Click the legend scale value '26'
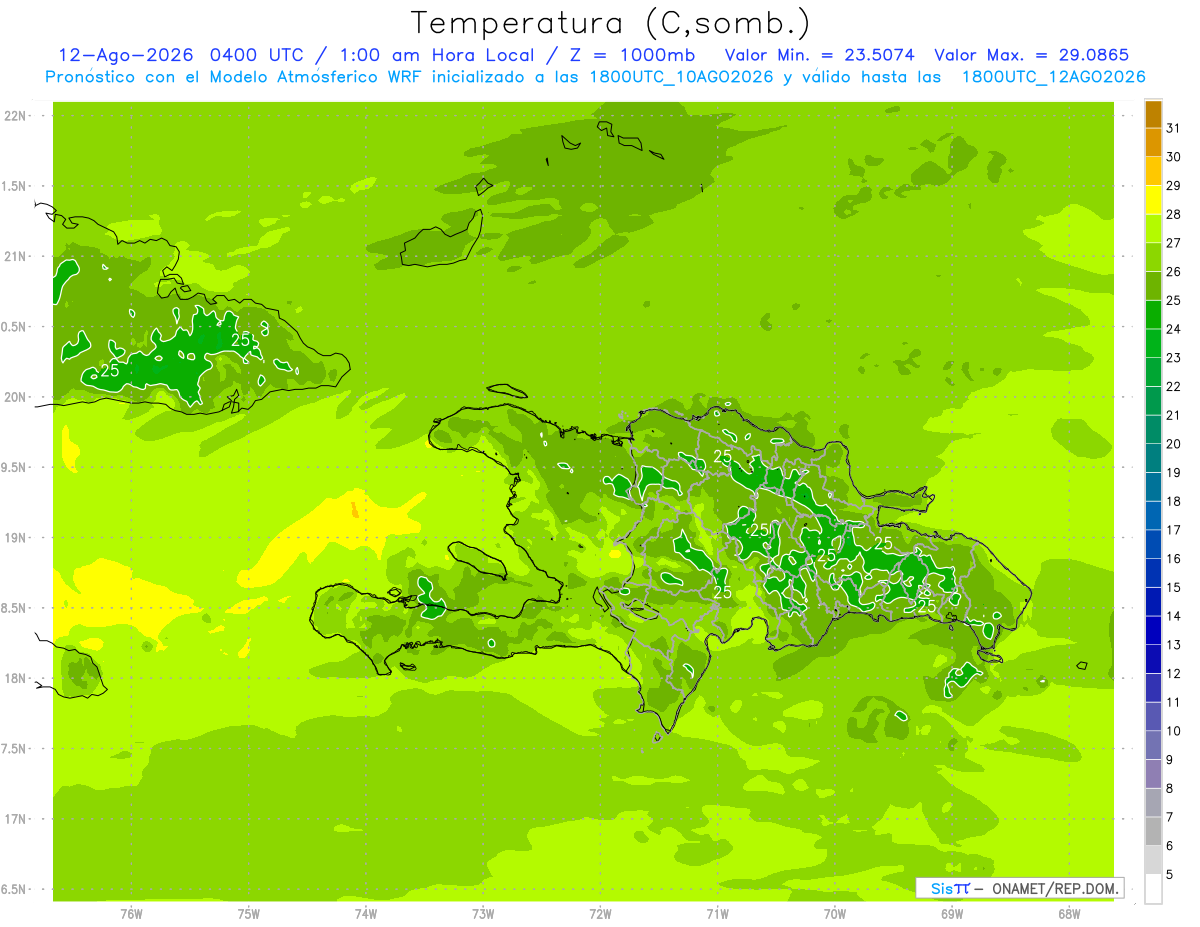This screenshot has height=927, width=1200. (1174, 272)
